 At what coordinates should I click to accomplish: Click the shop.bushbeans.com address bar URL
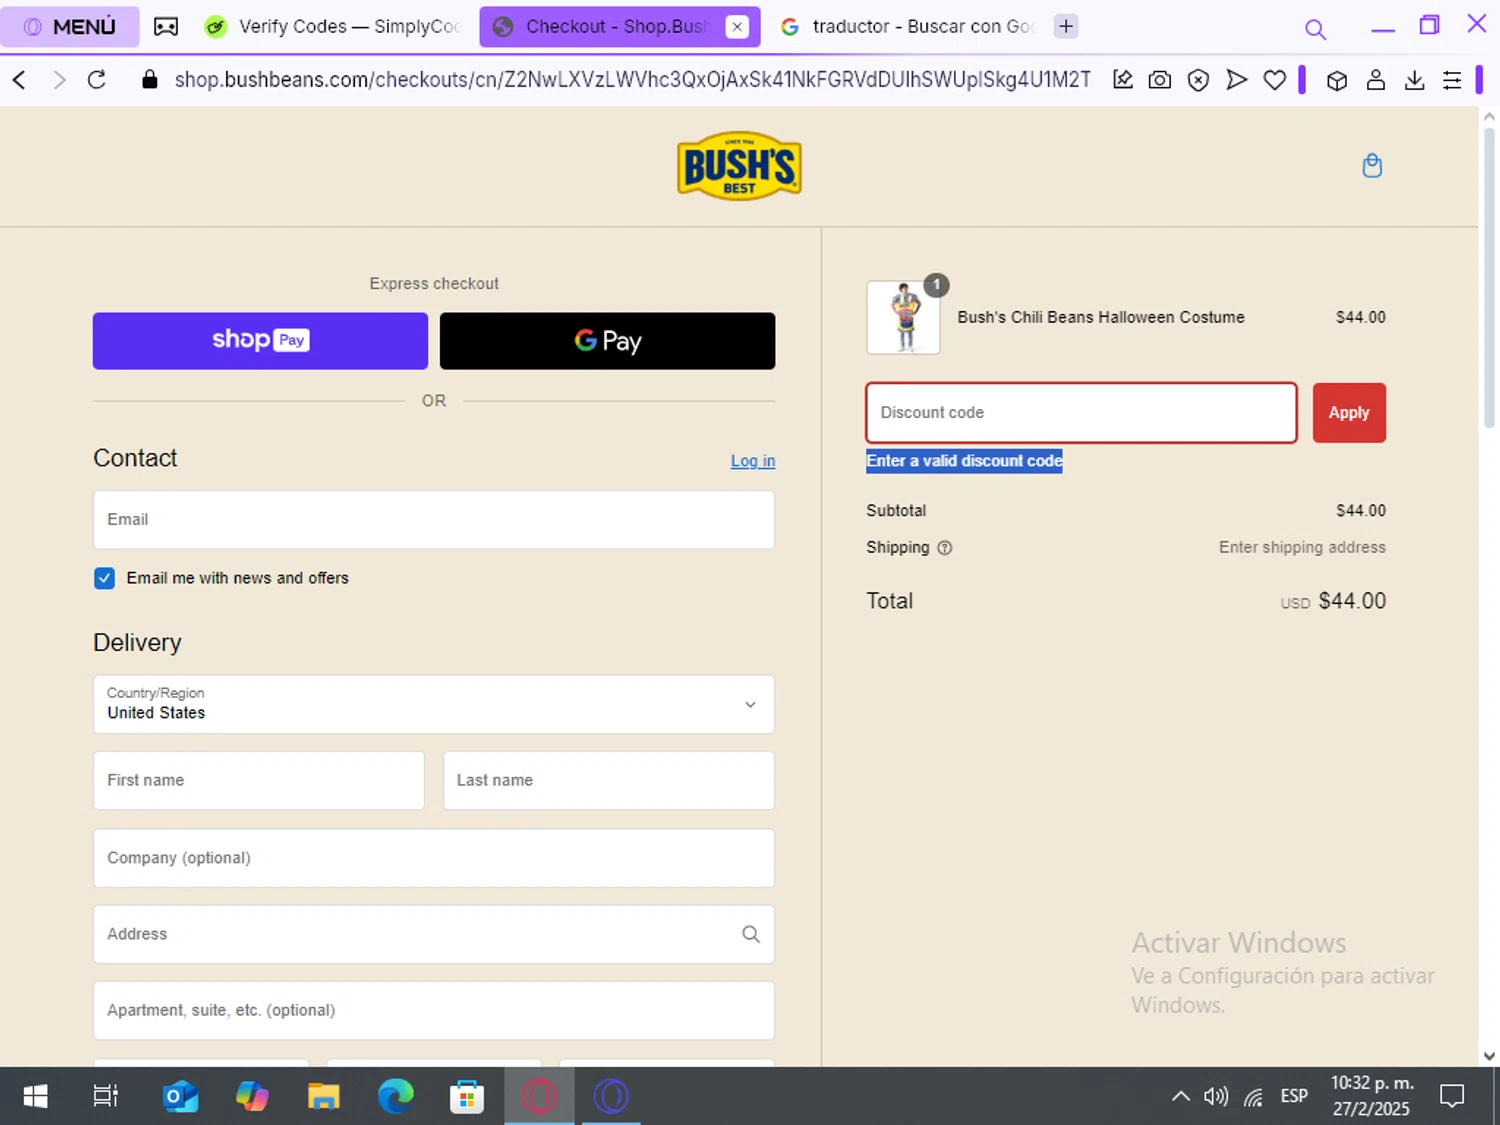(632, 80)
